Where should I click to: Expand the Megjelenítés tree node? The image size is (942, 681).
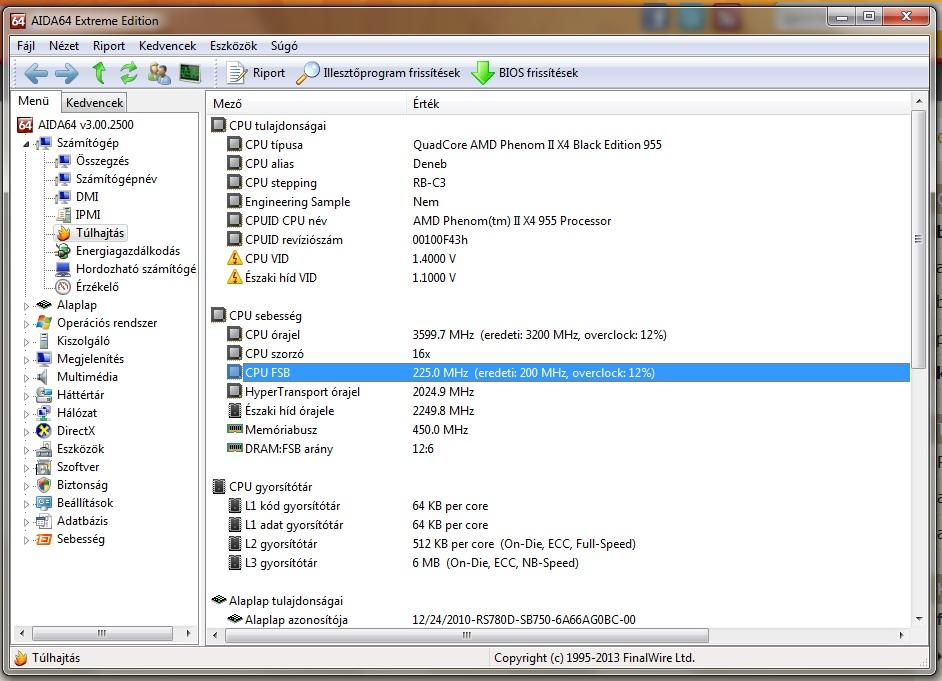click(26, 360)
